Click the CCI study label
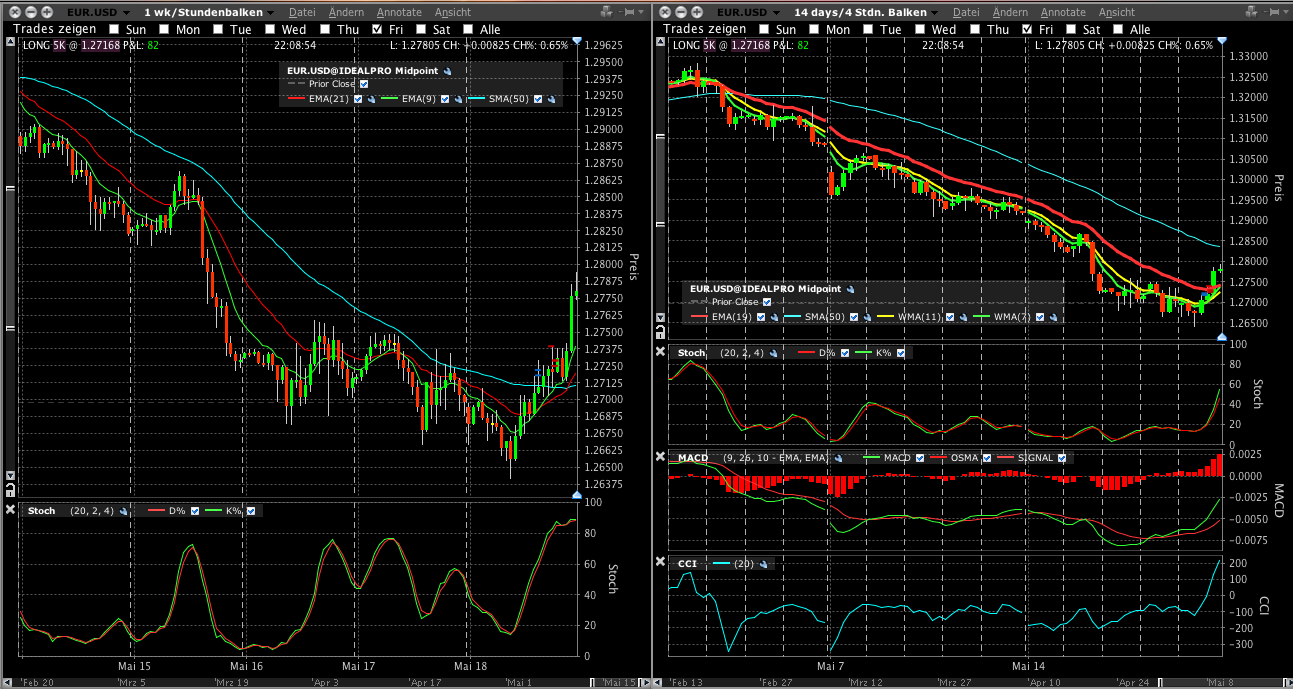Screen dimensions: 1293x689 pos(687,564)
